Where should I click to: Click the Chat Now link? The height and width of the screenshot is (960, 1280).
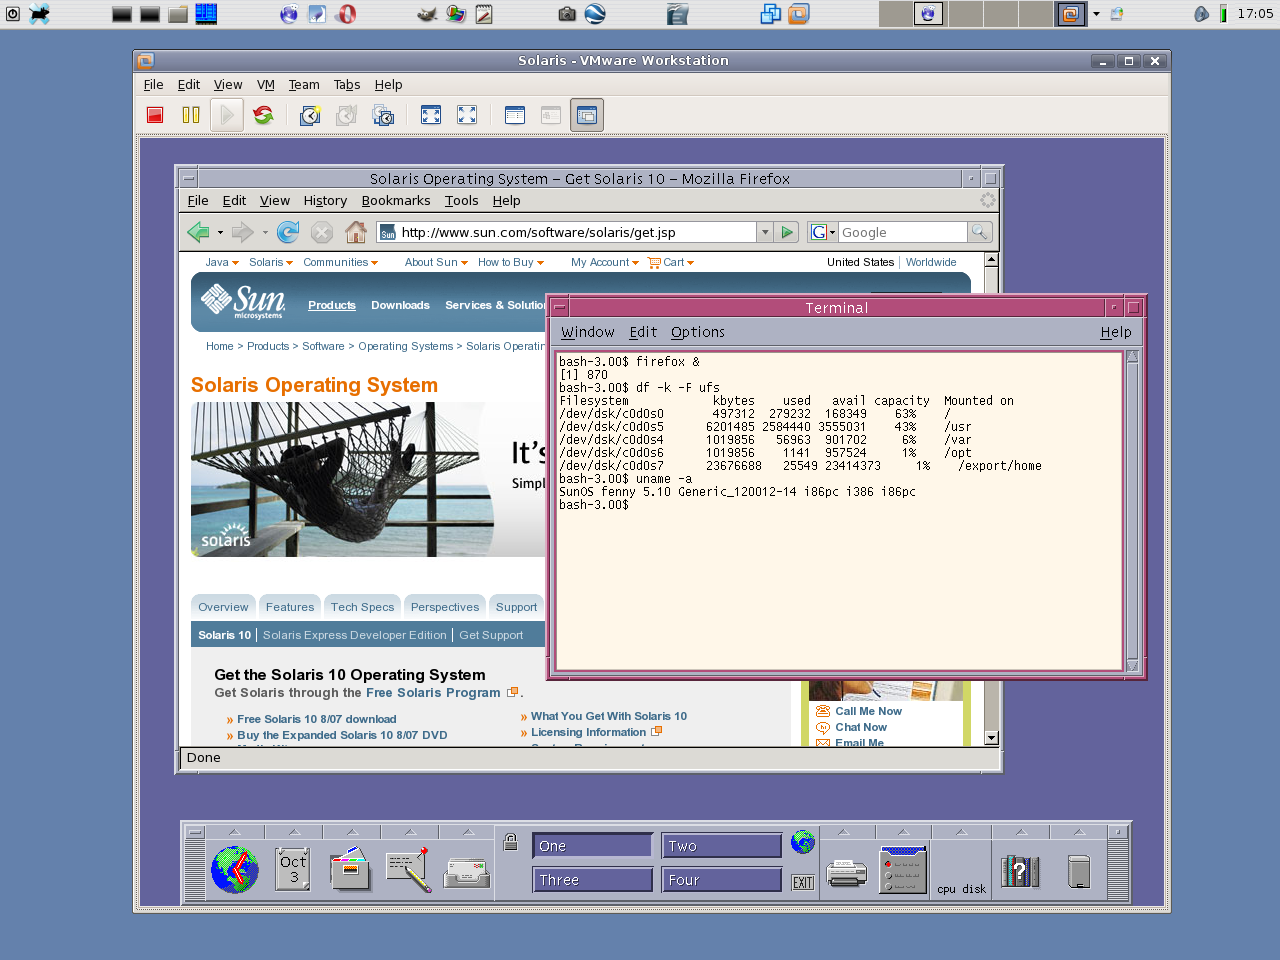861,727
